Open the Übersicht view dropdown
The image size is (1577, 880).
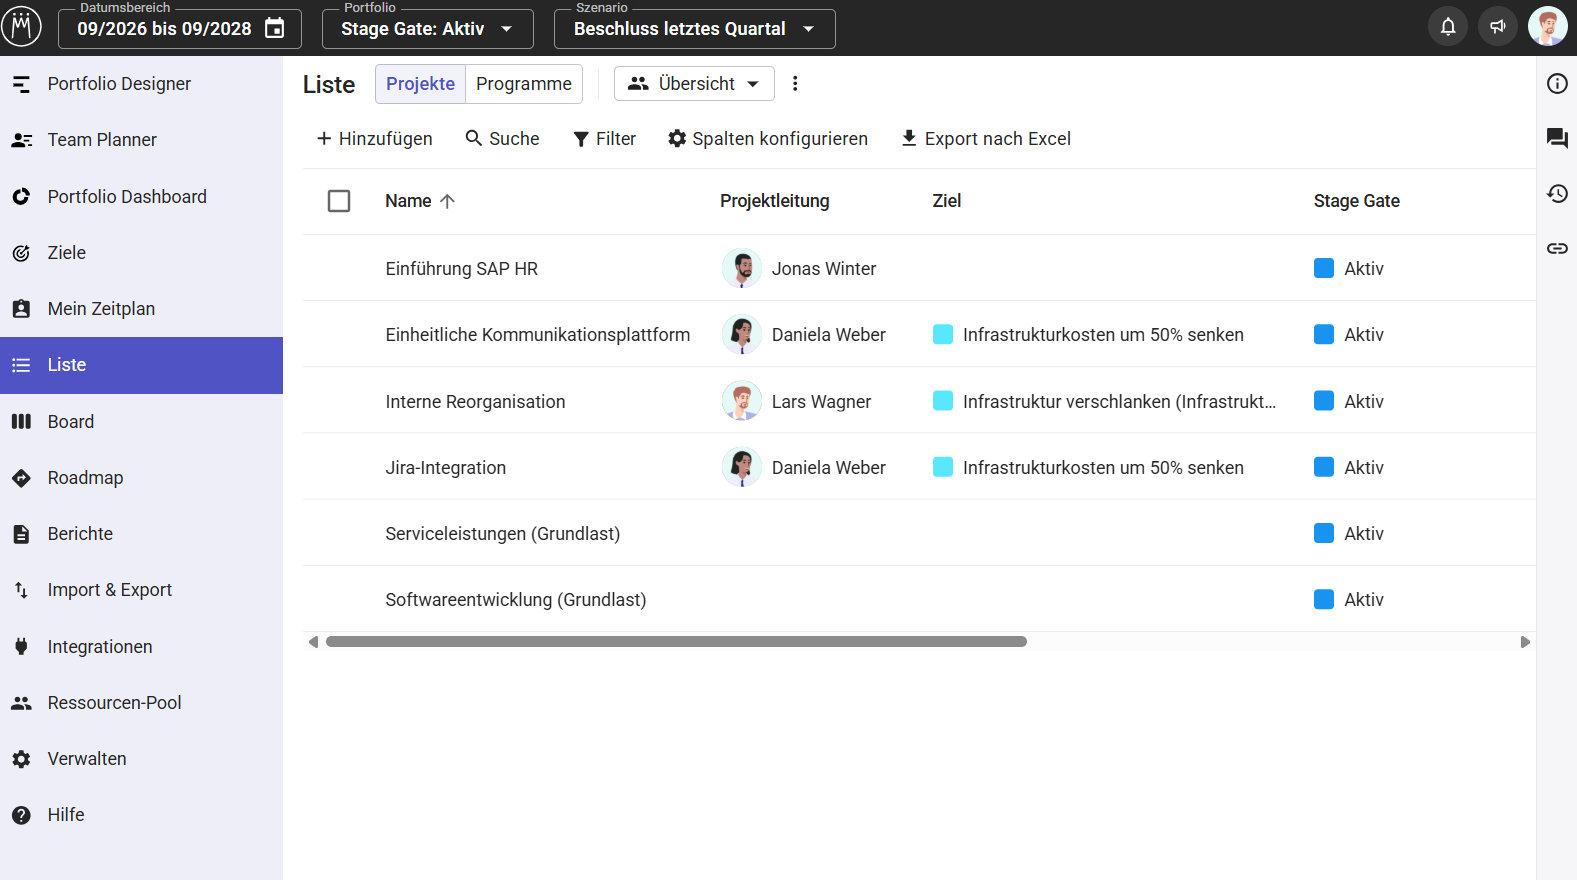[x=694, y=84]
